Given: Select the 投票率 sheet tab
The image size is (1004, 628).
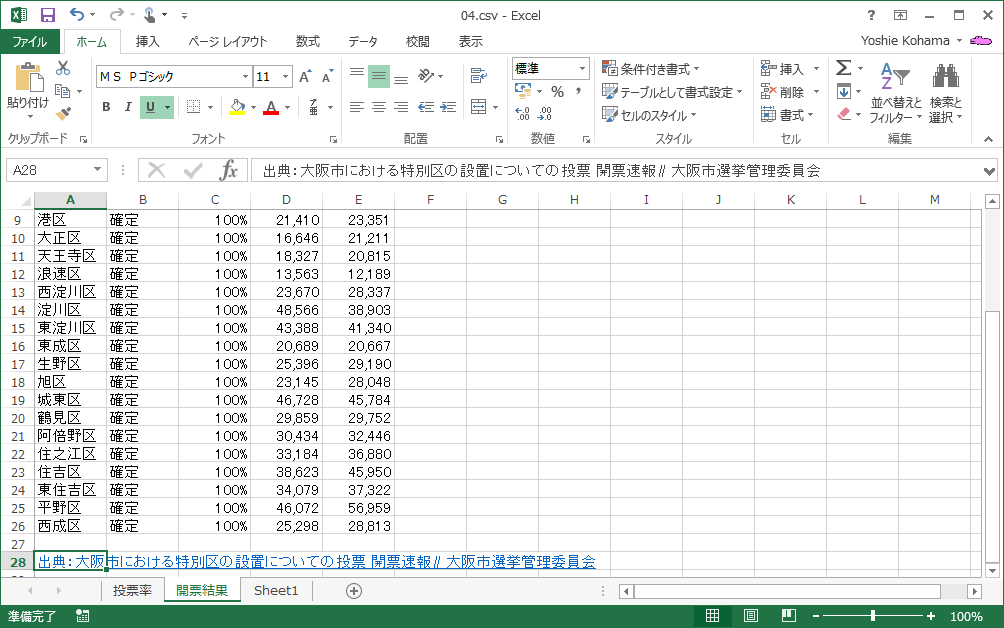Looking at the screenshot, I should [133, 590].
